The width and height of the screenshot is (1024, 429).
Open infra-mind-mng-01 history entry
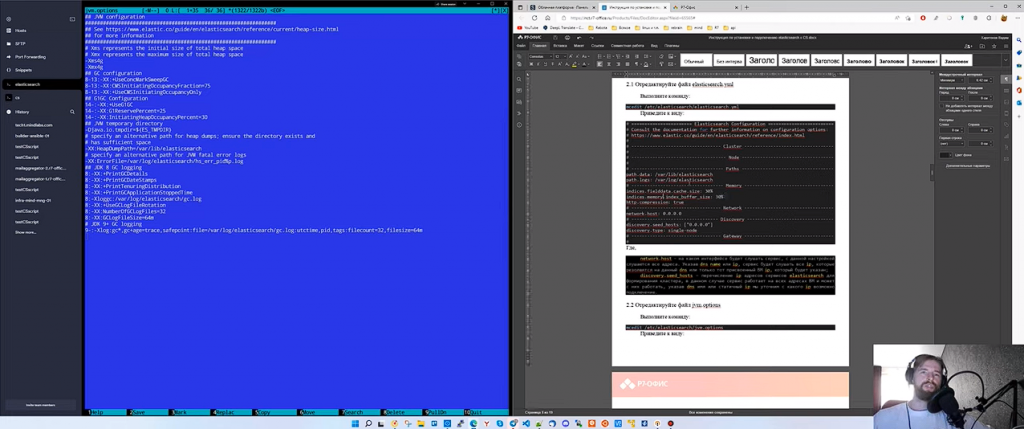[33, 200]
